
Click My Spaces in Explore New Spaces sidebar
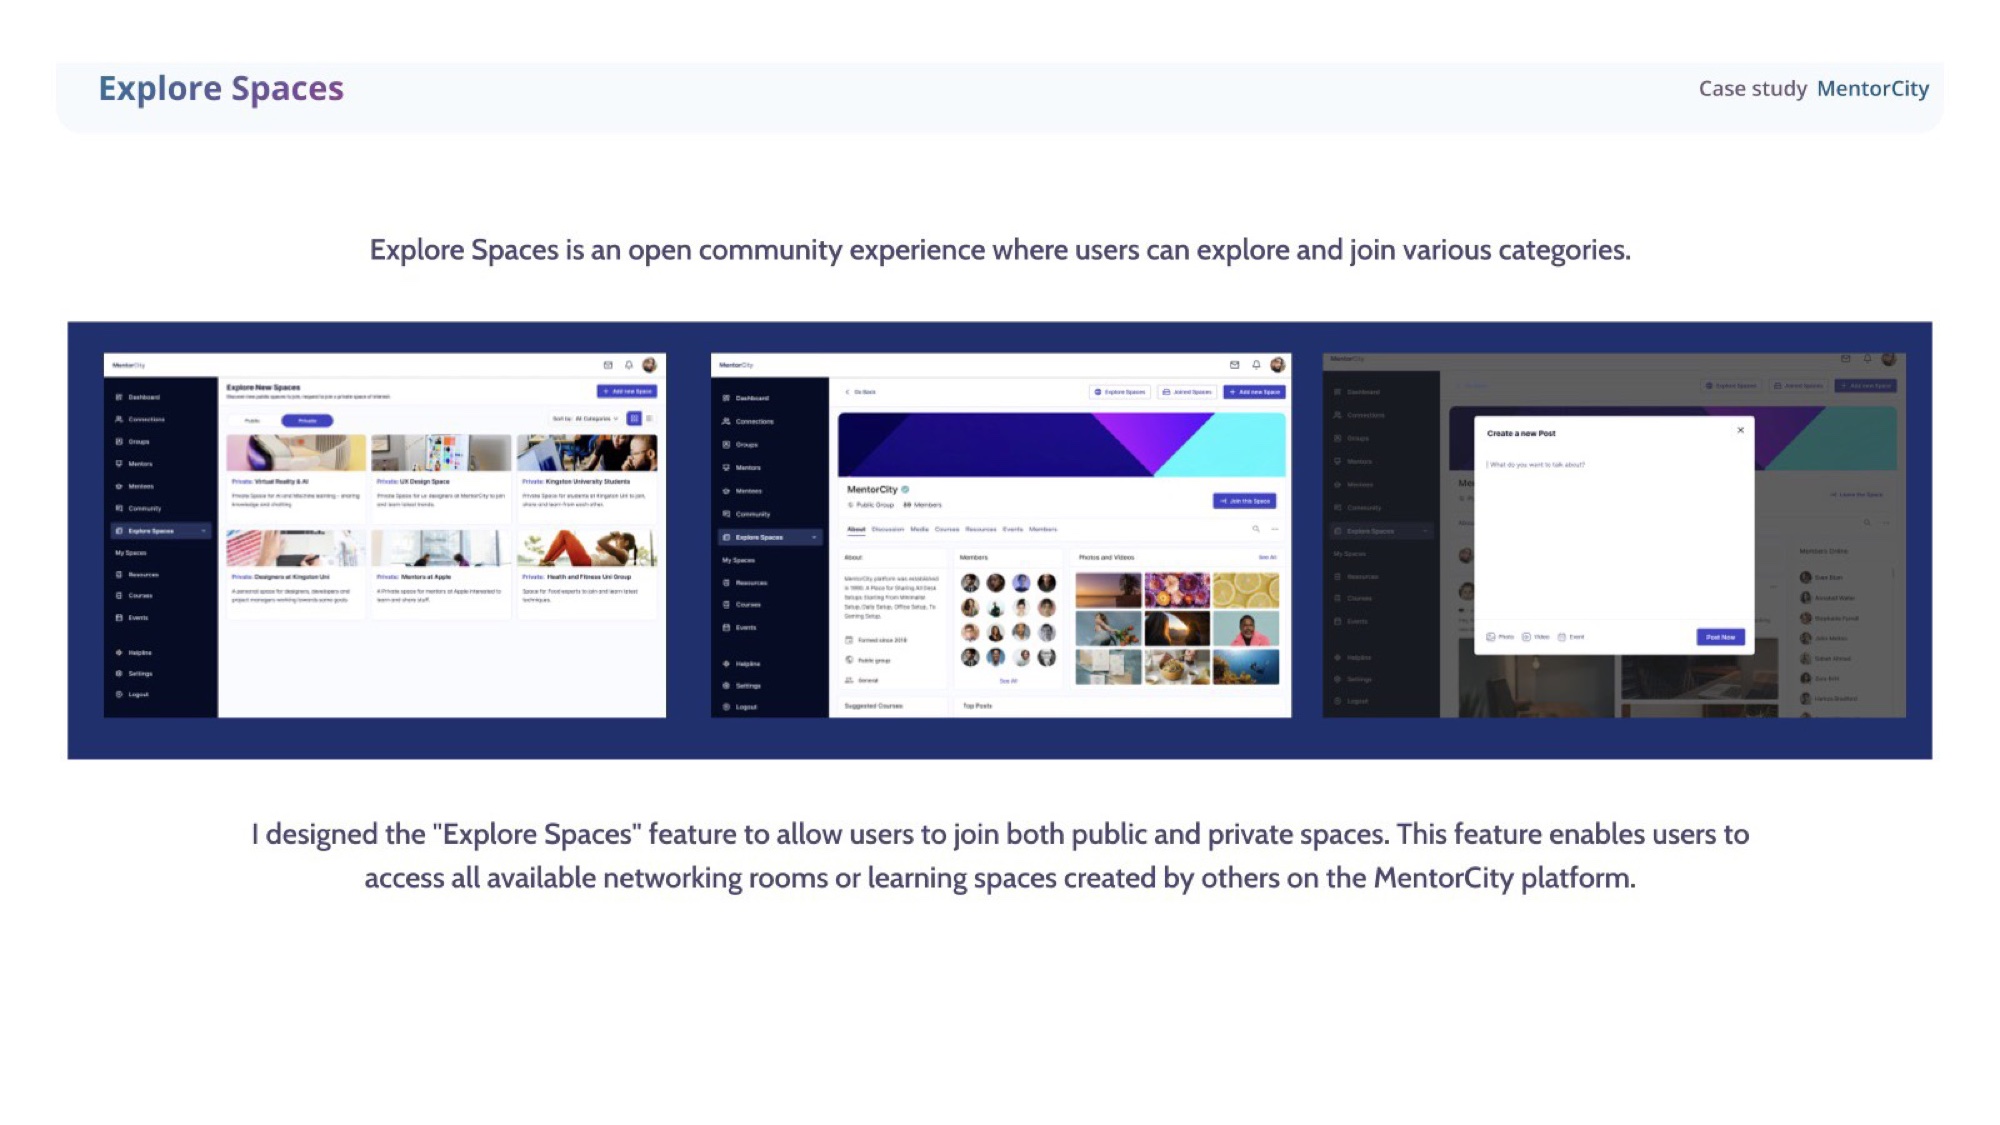coord(130,553)
